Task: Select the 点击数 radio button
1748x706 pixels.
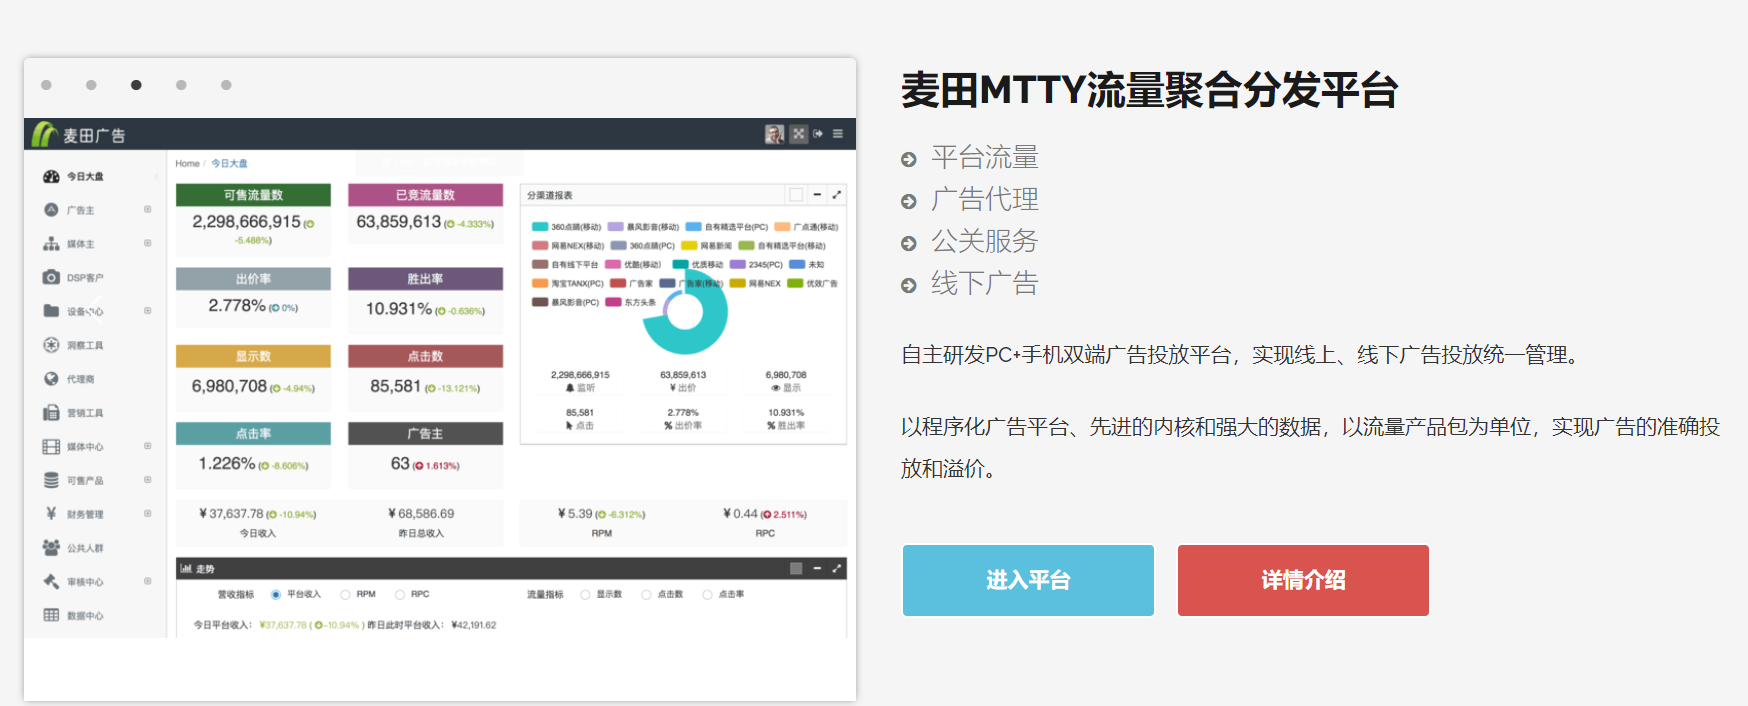Action: tap(646, 594)
